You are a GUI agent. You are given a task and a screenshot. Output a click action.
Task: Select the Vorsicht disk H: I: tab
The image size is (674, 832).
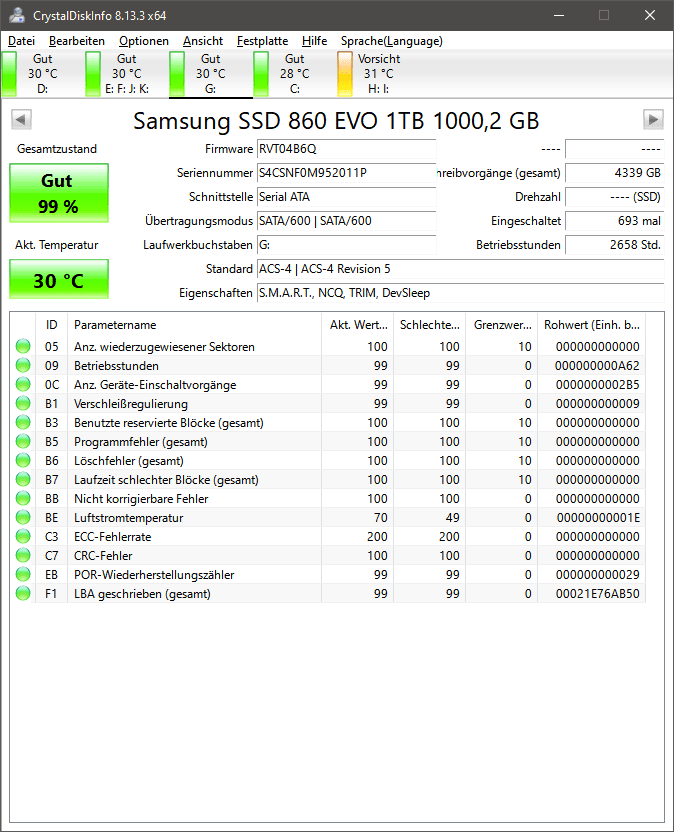[378, 74]
